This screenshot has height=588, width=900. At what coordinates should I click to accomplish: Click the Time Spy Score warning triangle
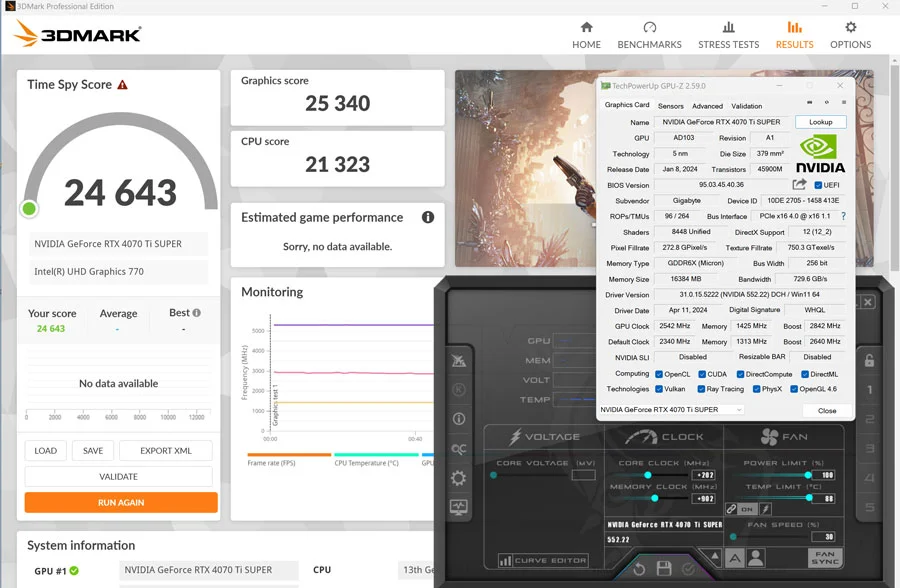122,85
